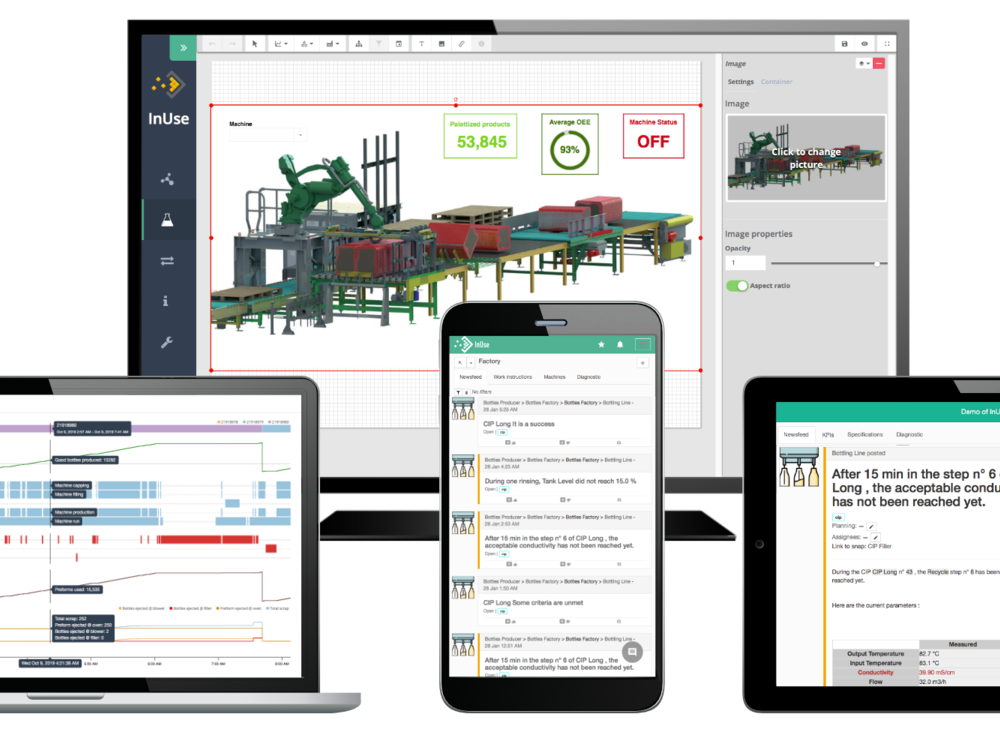Open the dropdown caret beside Factory on the phone
Screen dimensions: 1000x750
[471, 362]
